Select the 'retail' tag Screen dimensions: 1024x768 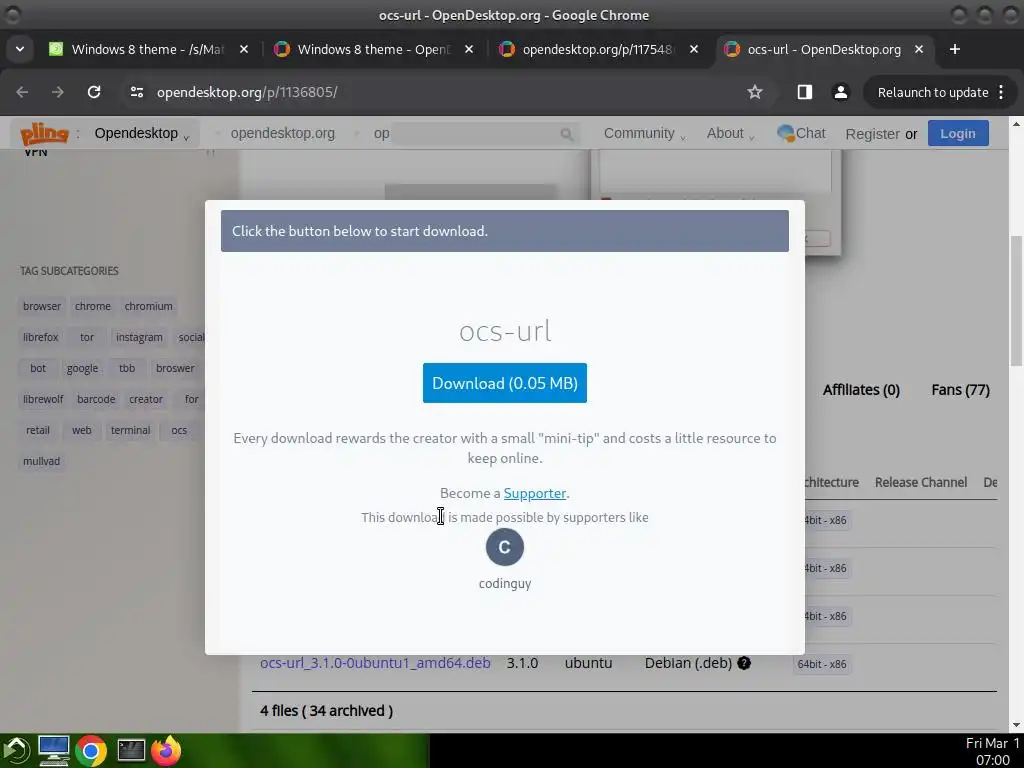pos(38,430)
